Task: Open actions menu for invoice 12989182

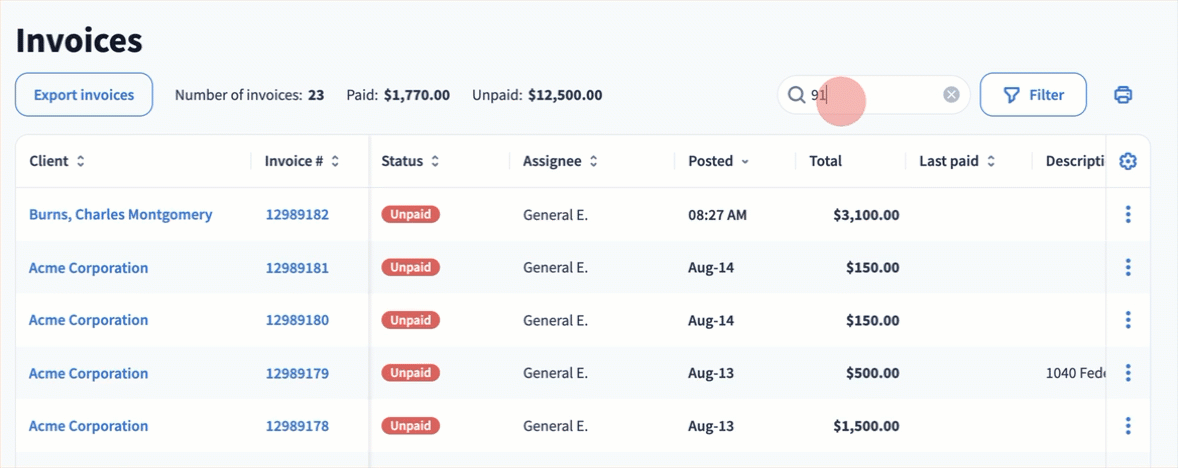Action: pyautogui.click(x=1128, y=214)
